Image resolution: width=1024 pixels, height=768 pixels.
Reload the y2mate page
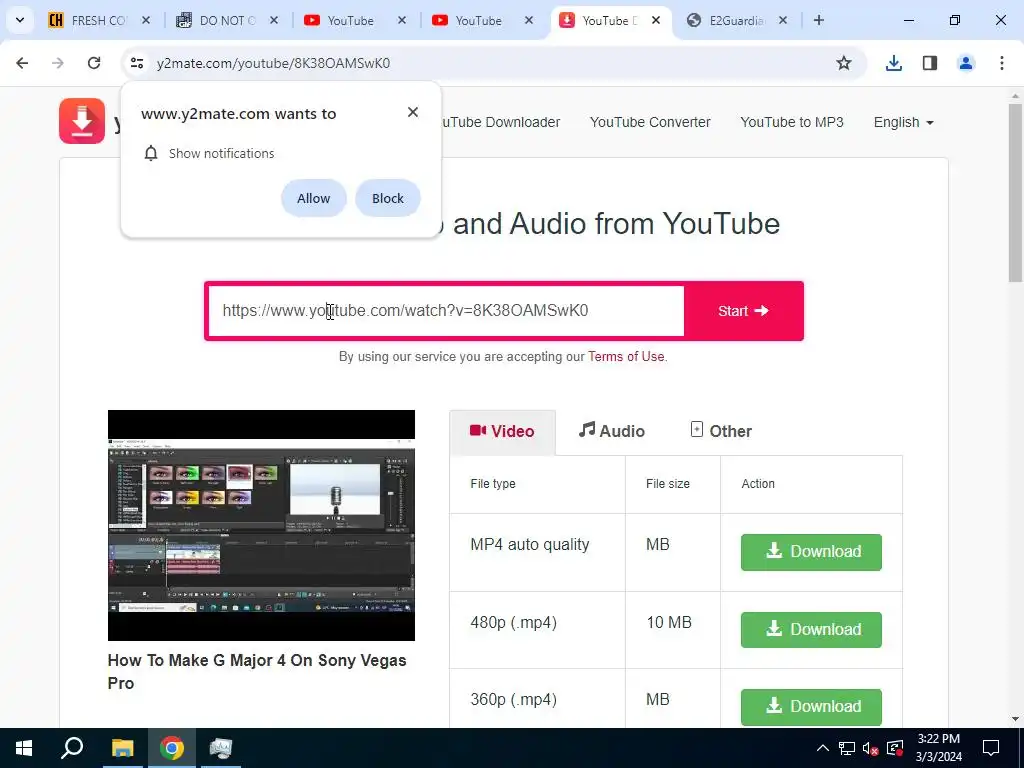pos(94,63)
